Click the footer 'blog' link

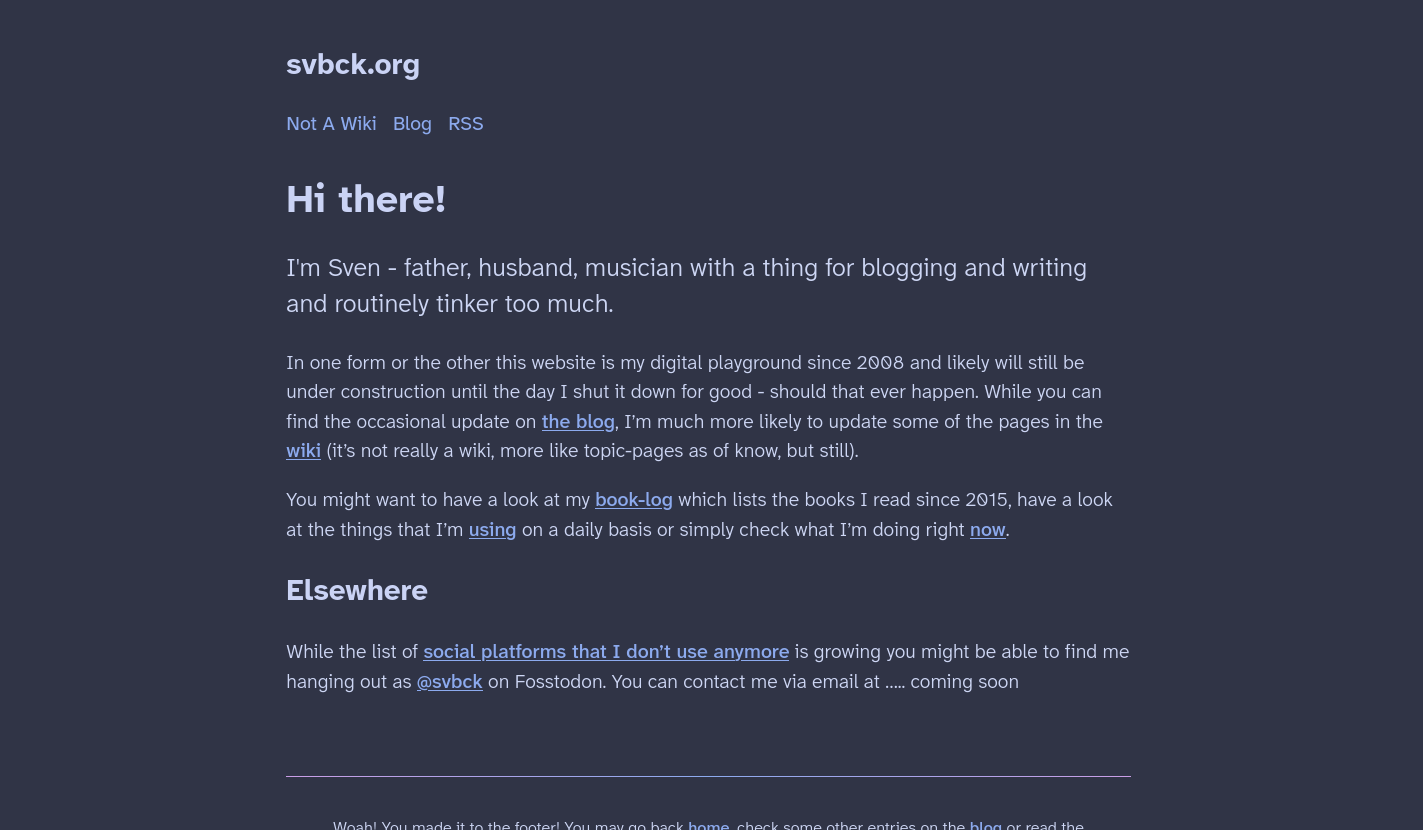point(985,824)
